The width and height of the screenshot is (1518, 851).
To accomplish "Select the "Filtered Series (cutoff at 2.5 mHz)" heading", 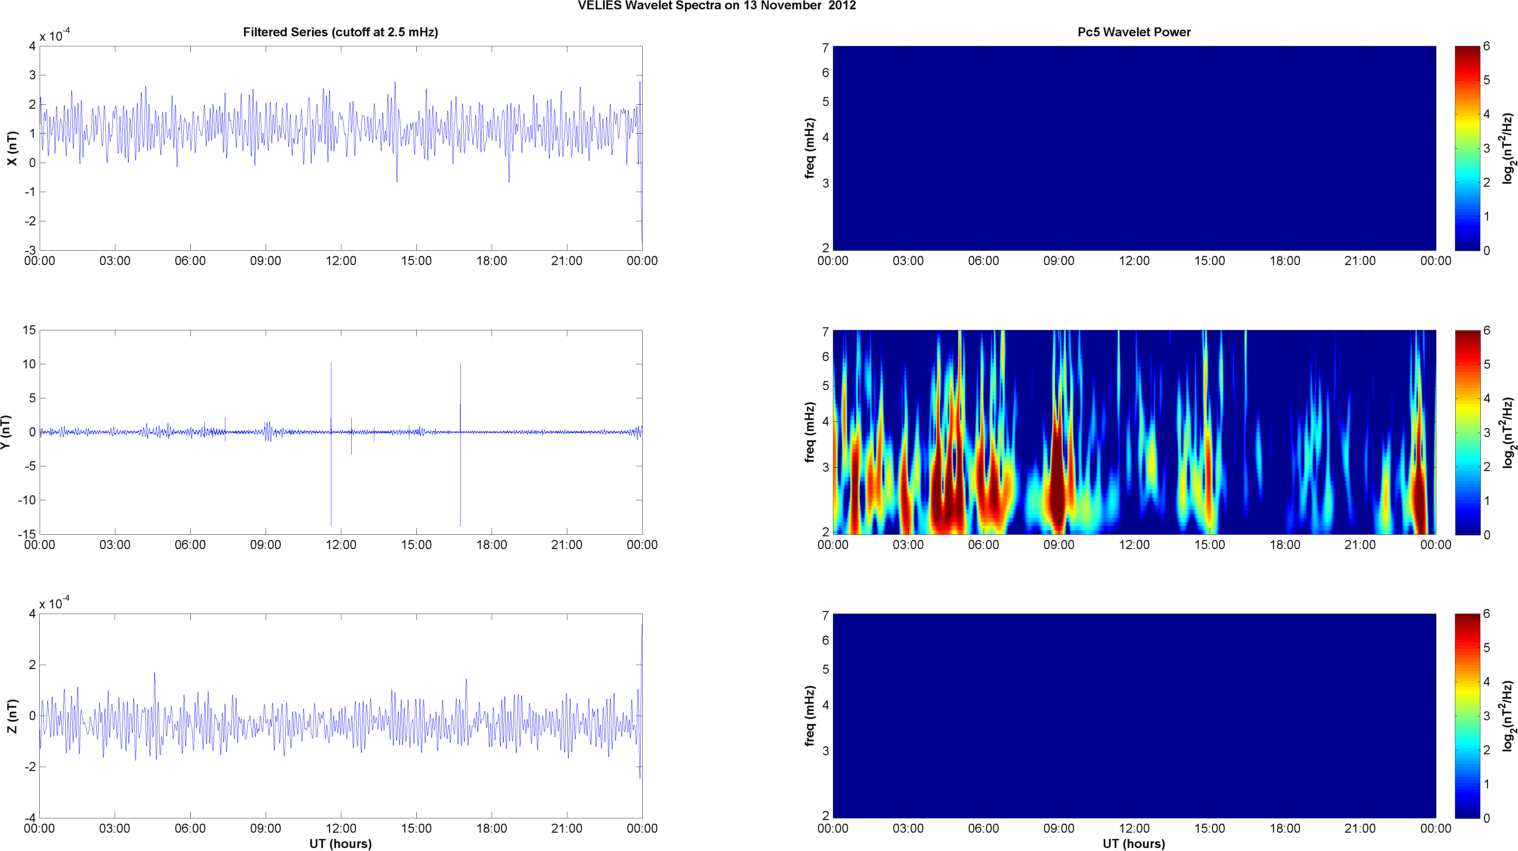I will 340,32.
